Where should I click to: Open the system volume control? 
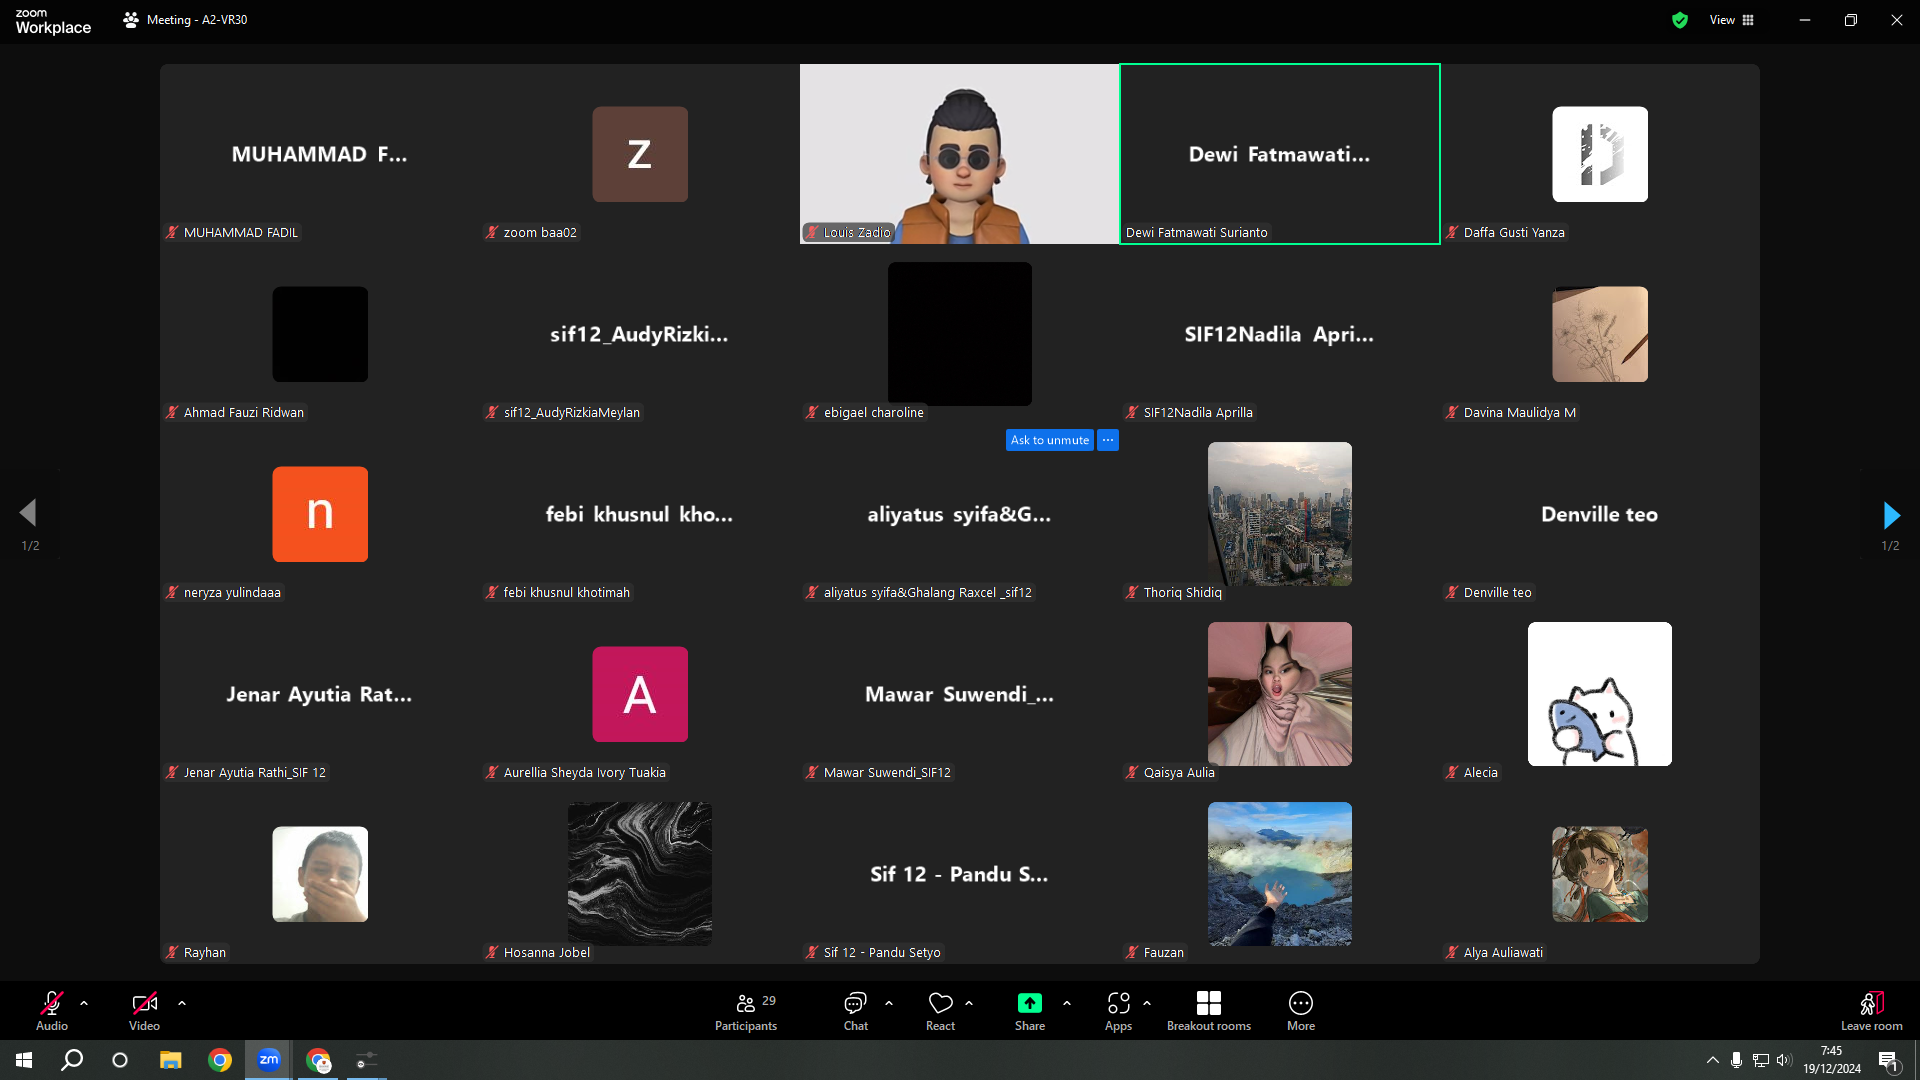click(1784, 1060)
